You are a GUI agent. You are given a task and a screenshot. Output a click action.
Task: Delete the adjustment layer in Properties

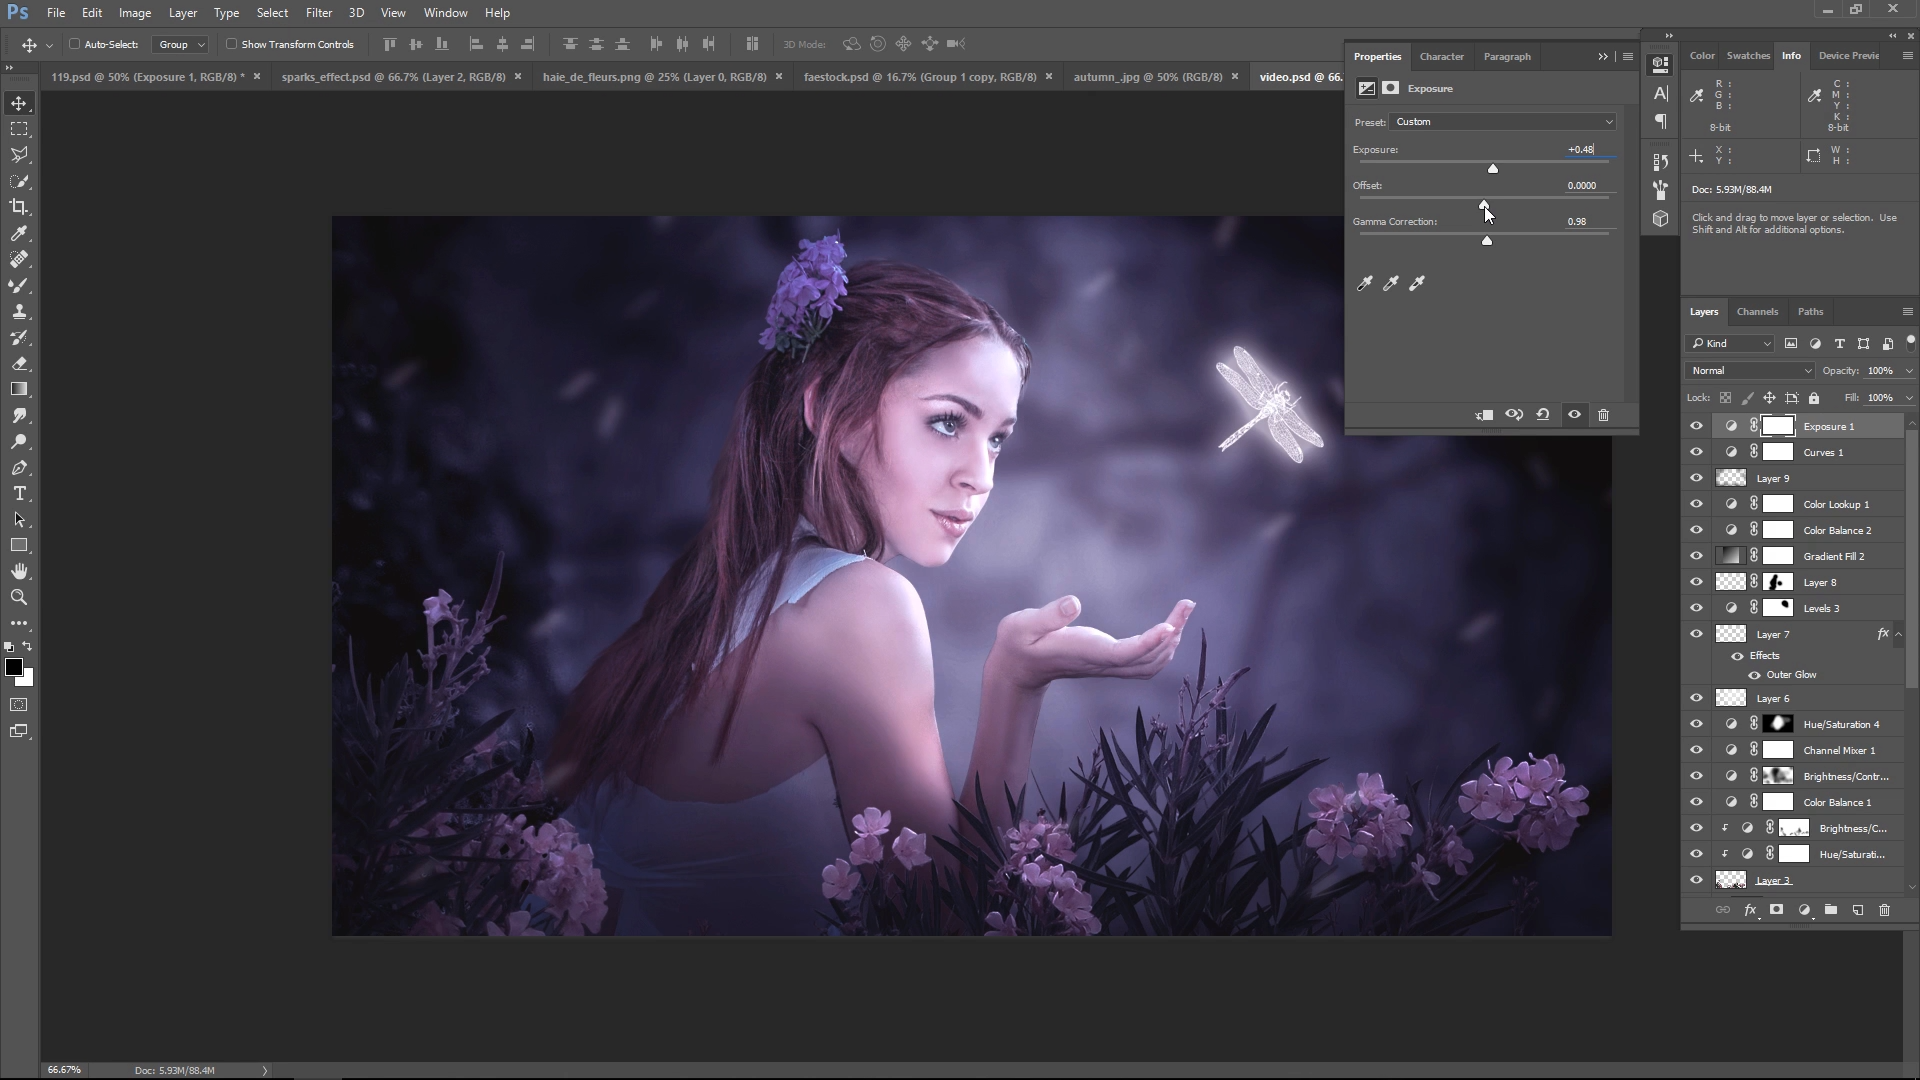1604,415
